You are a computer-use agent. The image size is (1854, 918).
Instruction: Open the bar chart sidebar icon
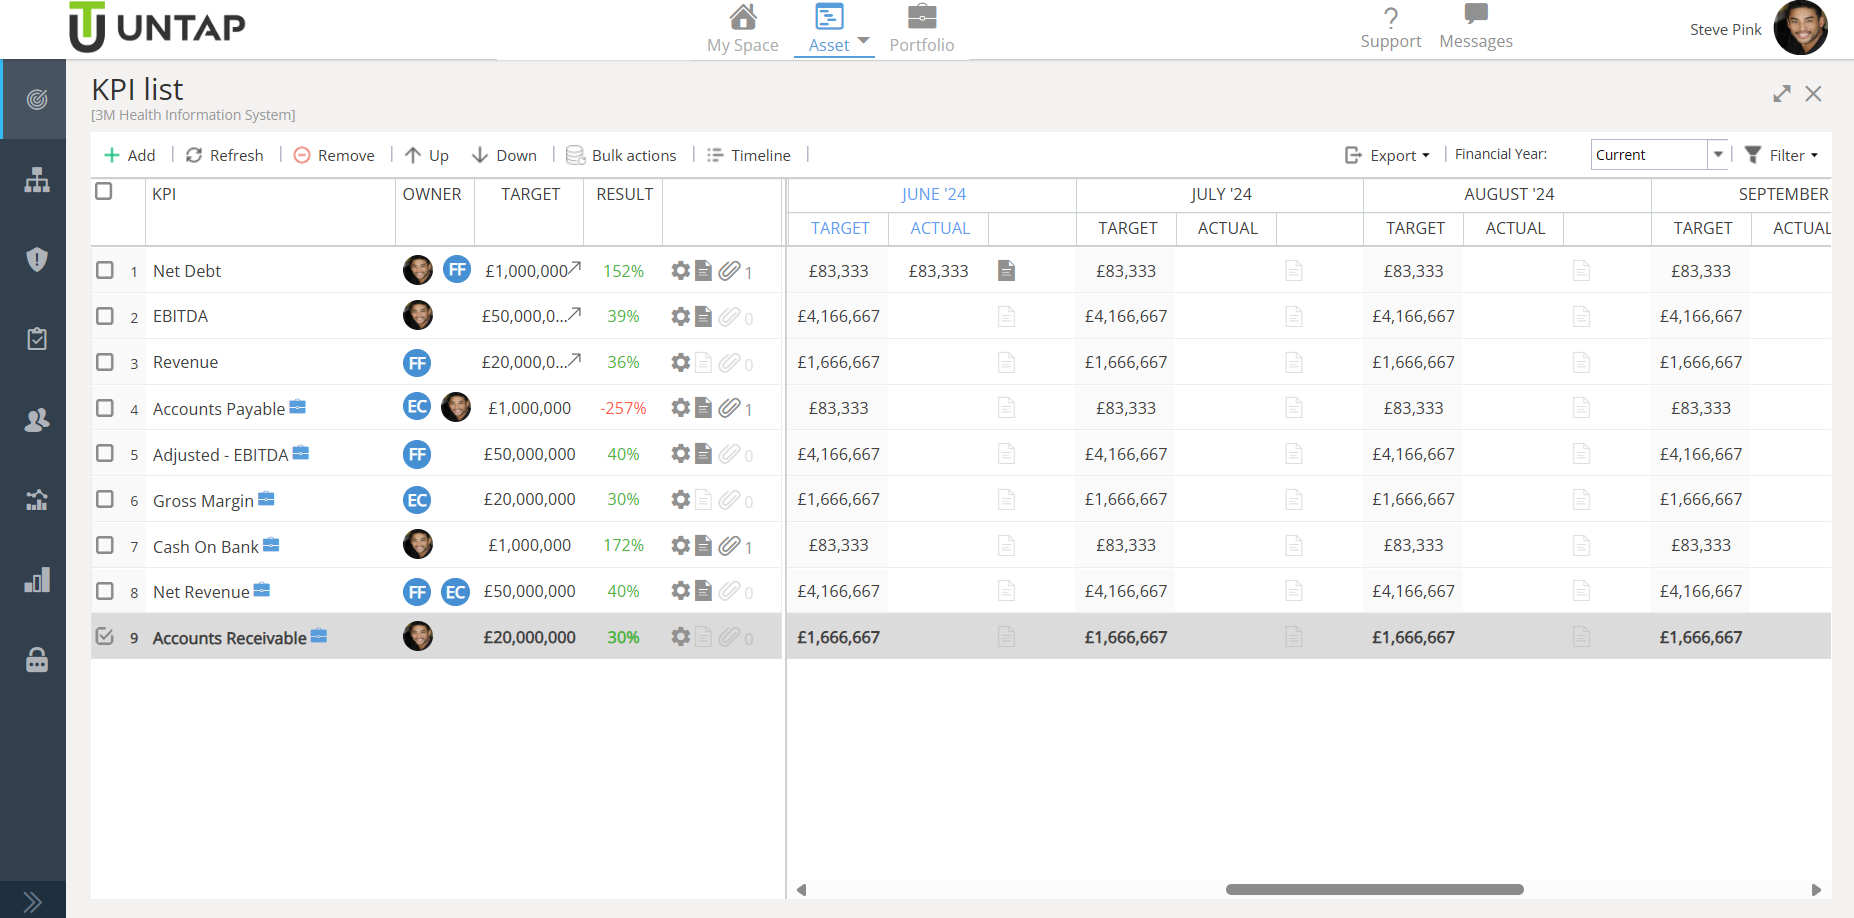[x=37, y=580]
